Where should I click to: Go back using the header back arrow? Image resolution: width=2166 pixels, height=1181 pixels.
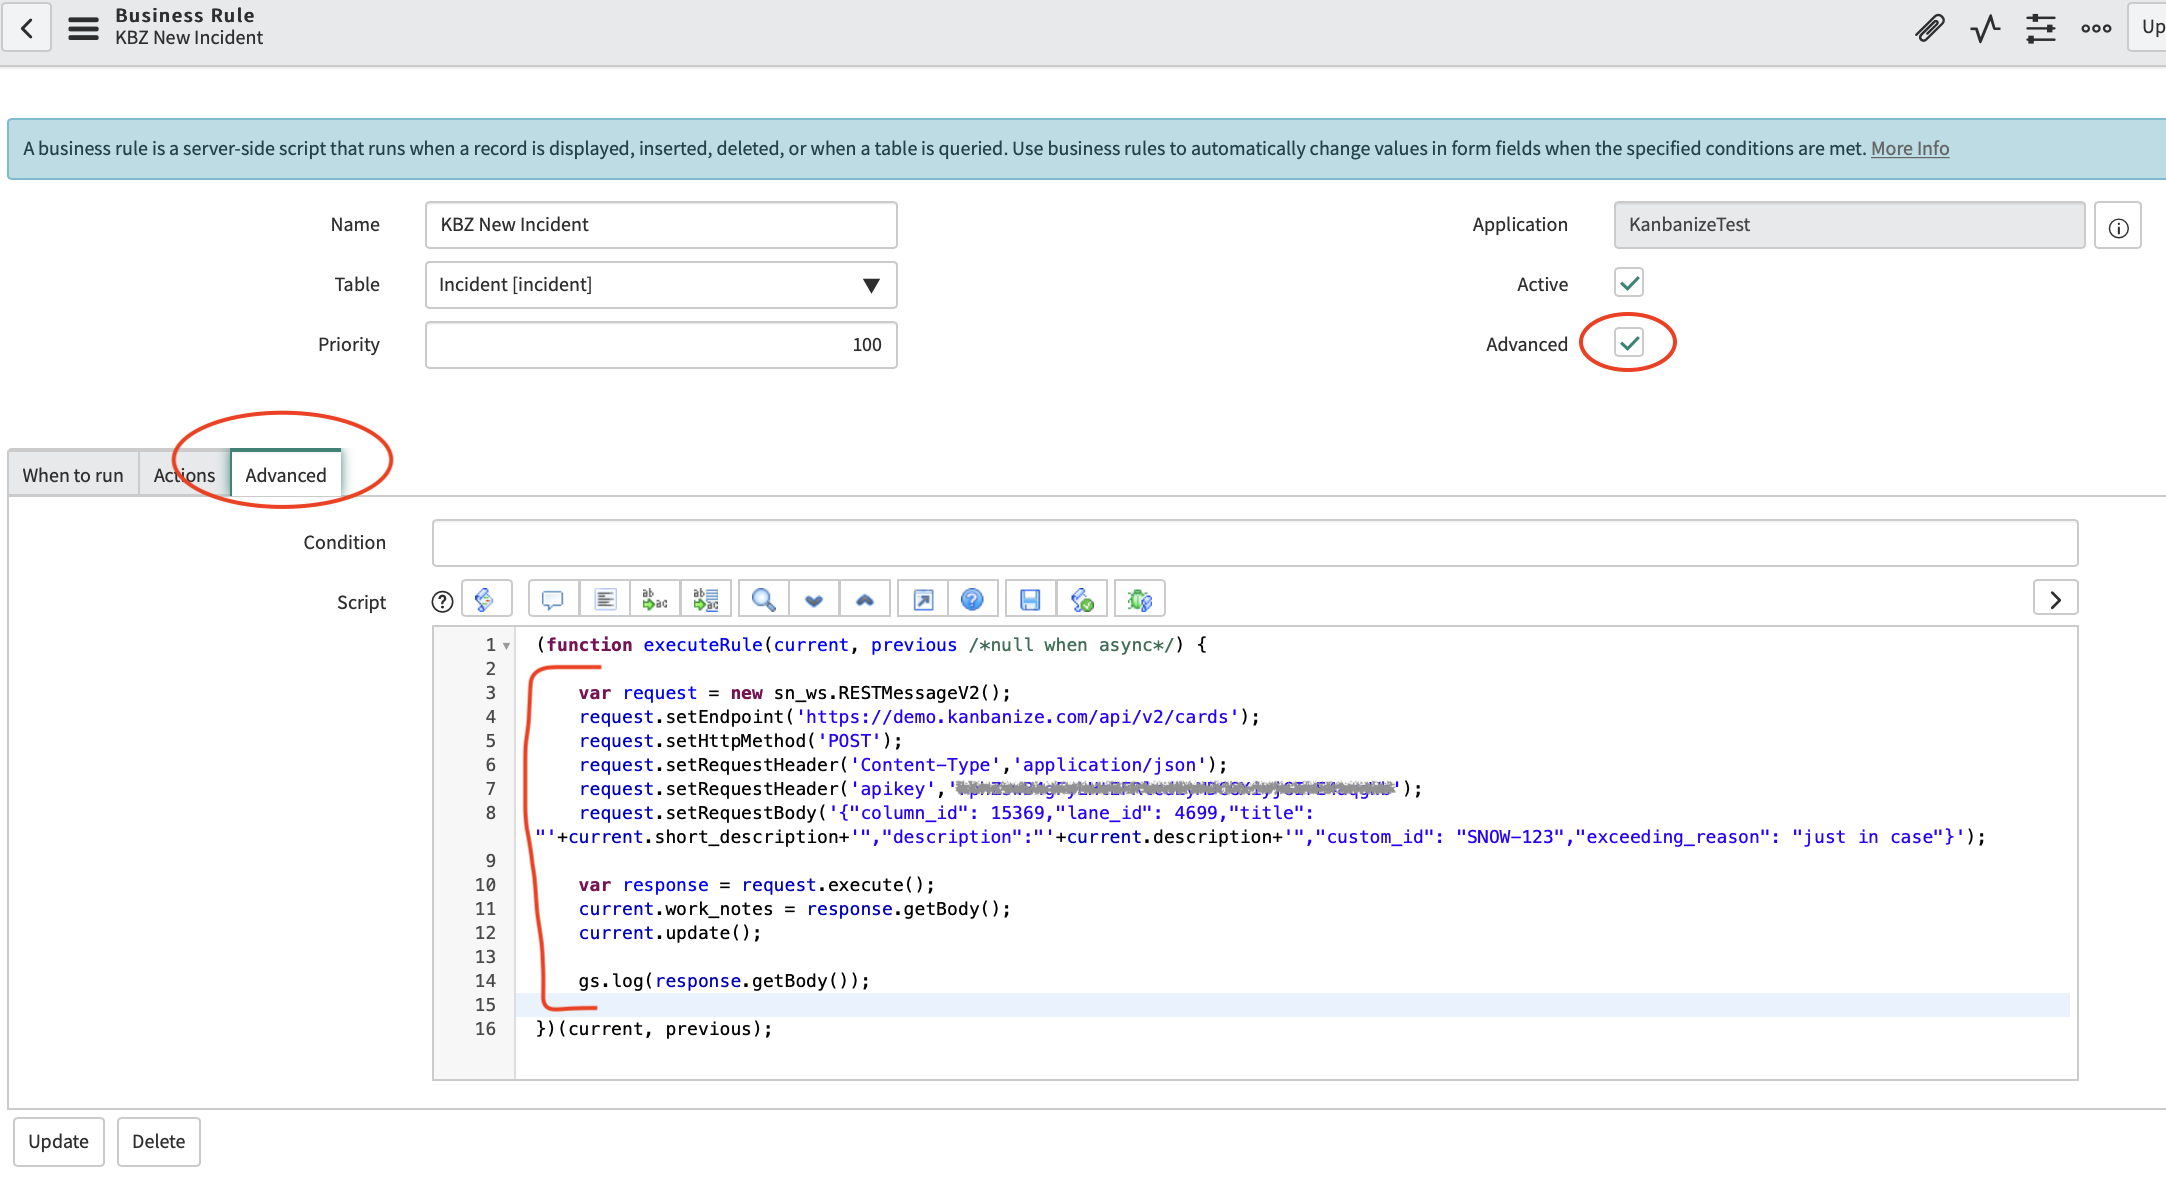(x=27, y=28)
